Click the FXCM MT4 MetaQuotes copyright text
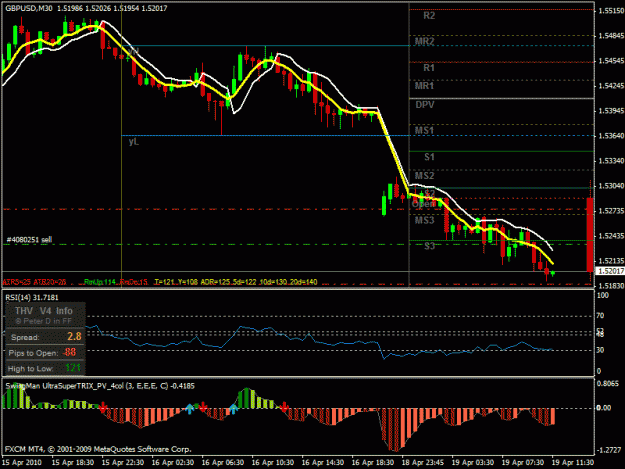Viewport: 625px width, 469px height. (x=98, y=449)
